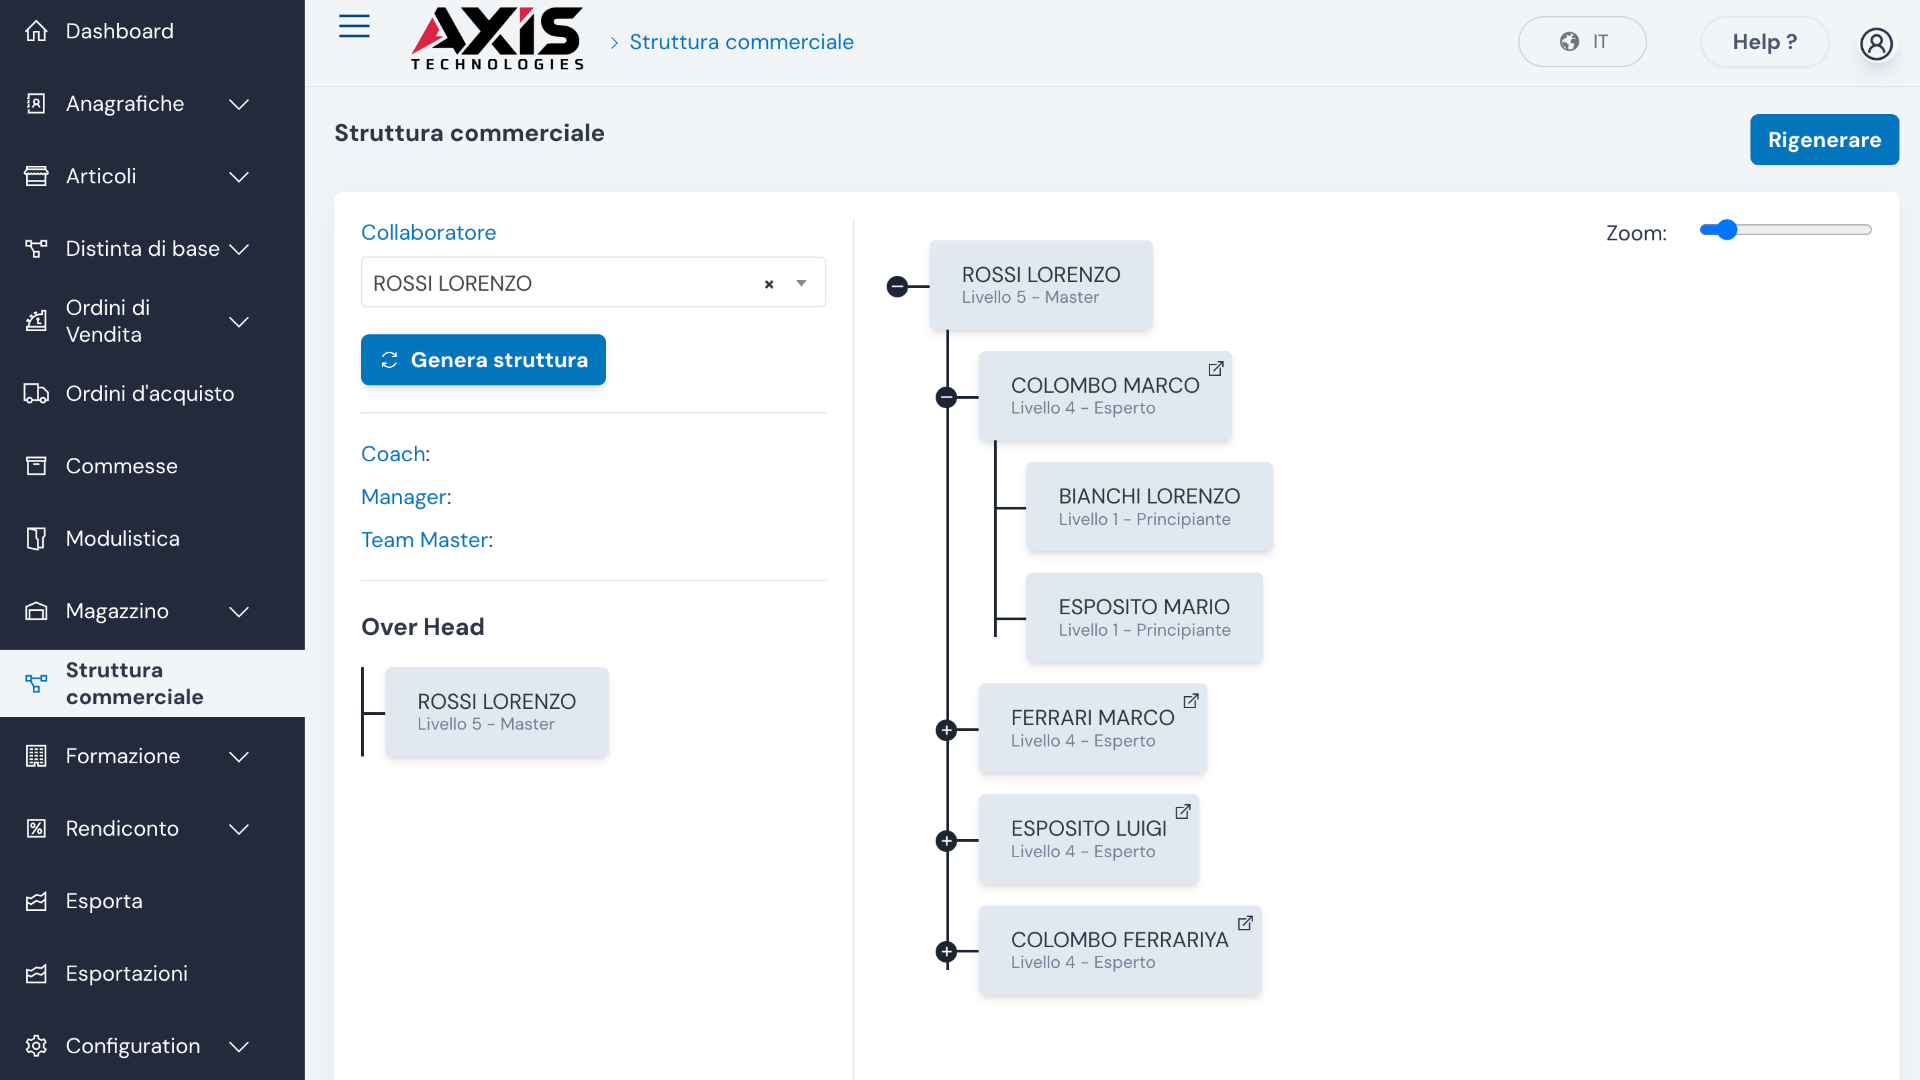Screen dimensions: 1920x1080
Task: Click the AXIS Technologies logo
Action: coord(497,40)
